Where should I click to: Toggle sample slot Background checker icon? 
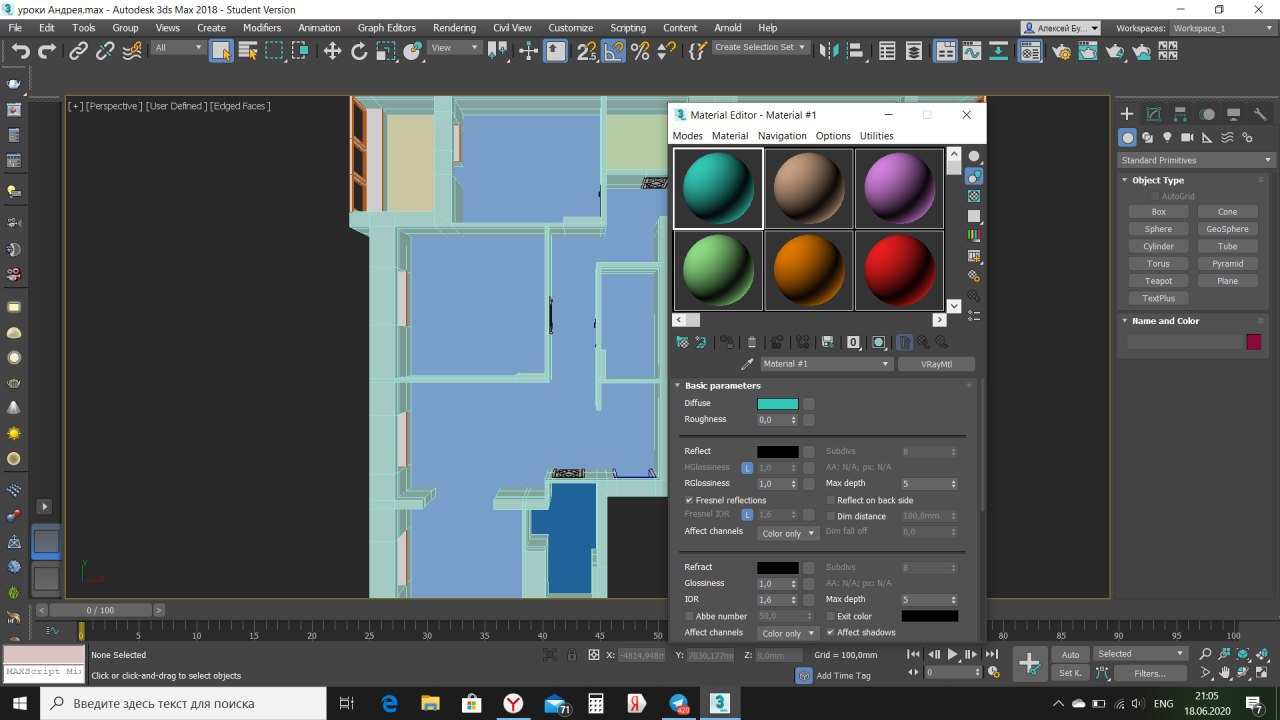974,196
